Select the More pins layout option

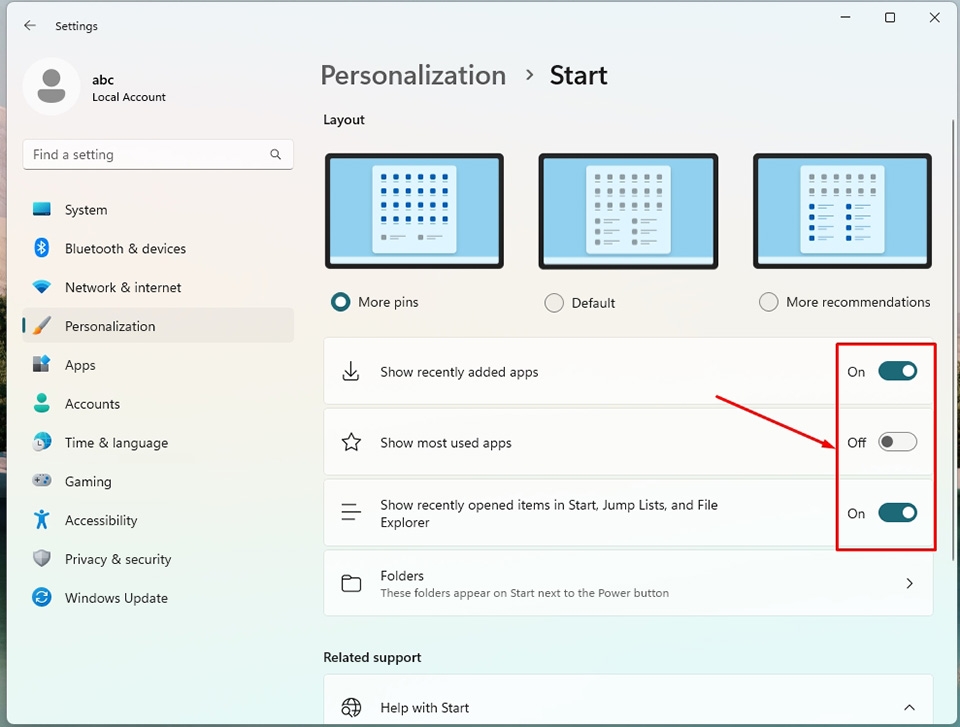(x=340, y=302)
